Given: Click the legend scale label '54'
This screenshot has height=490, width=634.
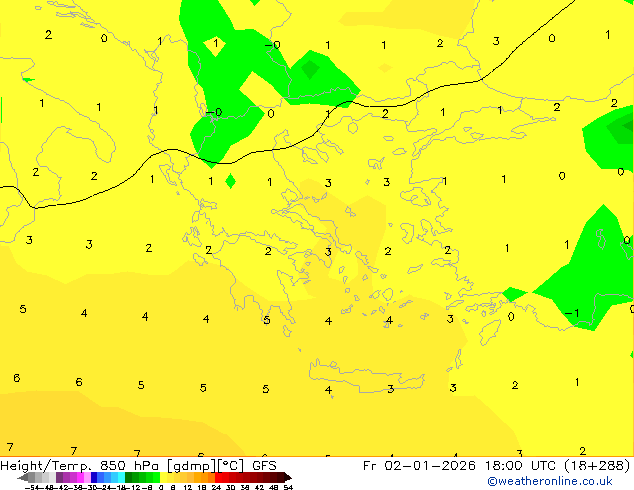Looking at the screenshot, I should click(x=288, y=488).
